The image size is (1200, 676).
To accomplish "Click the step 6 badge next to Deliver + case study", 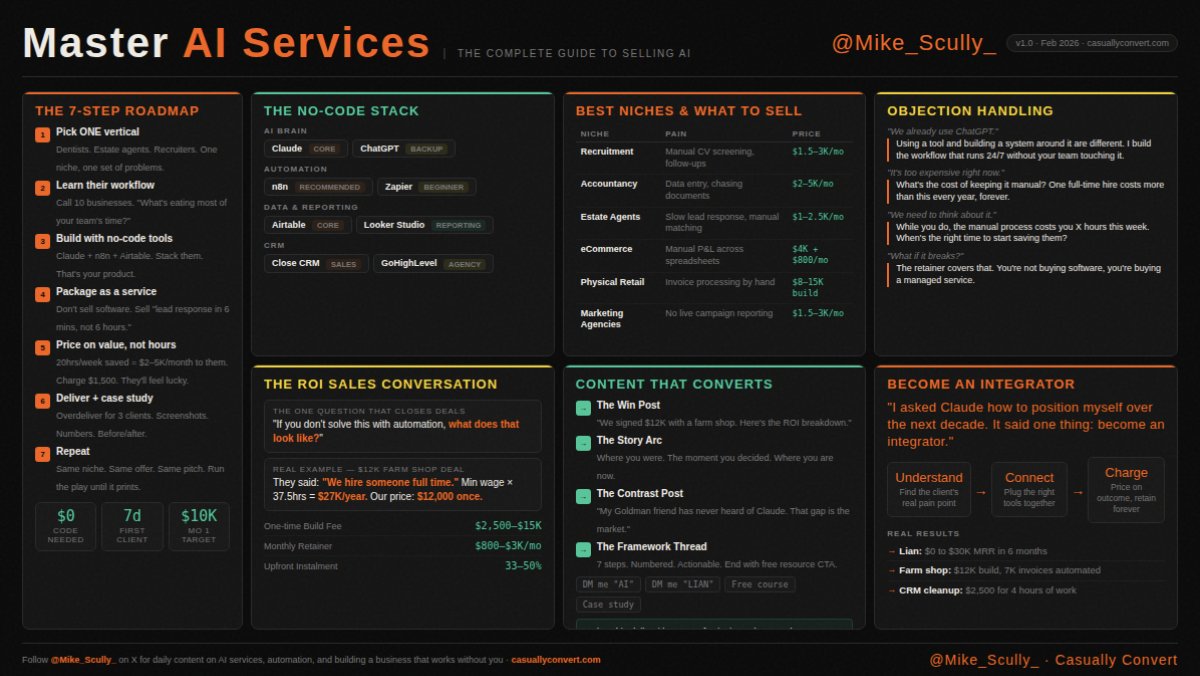I will pos(42,401).
